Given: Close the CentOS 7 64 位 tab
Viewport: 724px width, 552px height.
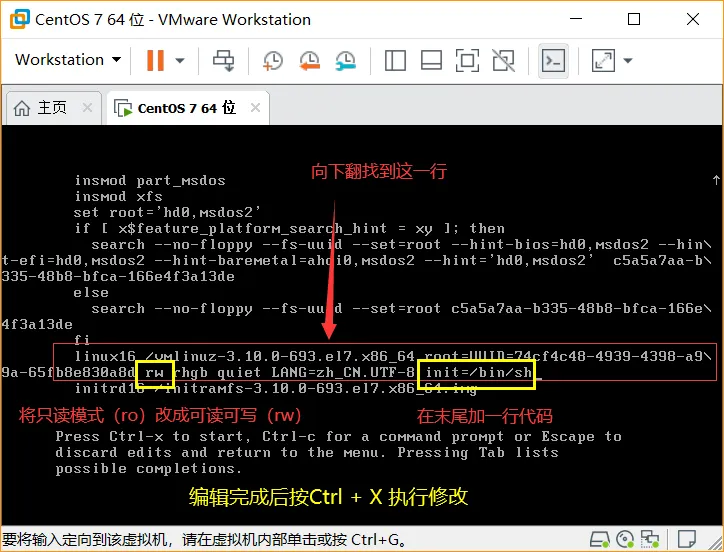Looking at the screenshot, I should pyautogui.click(x=255, y=107).
